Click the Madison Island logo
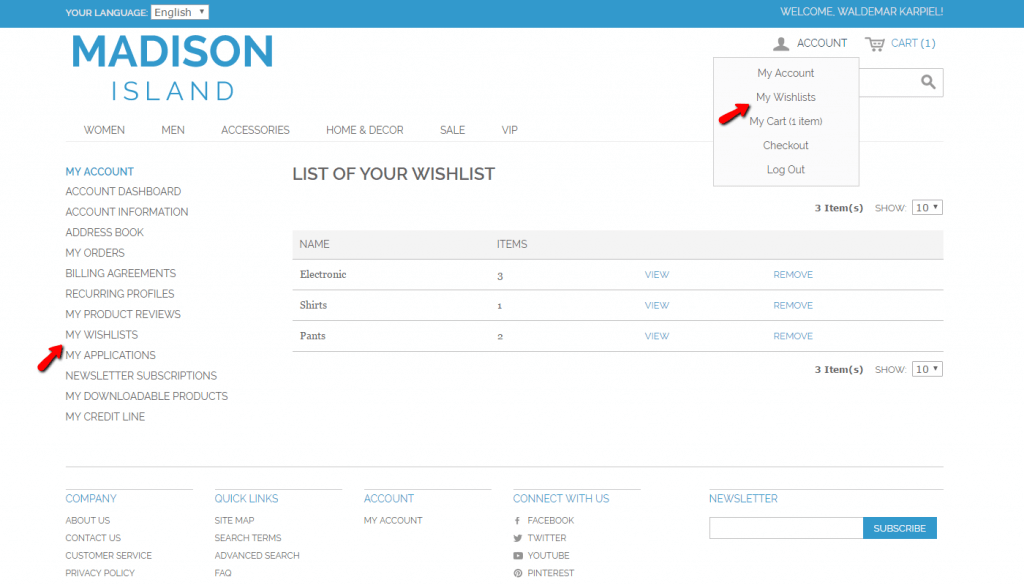The image size is (1024, 585). [173, 67]
